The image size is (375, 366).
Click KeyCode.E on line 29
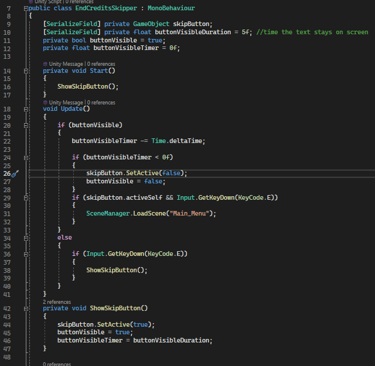tap(256, 198)
